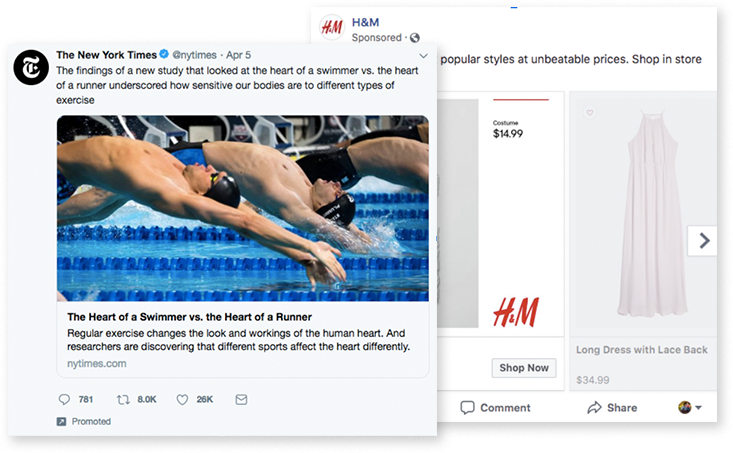This screenshot has height=453, width=733.
Task: Favorite the dress with heart icon
Action: click(x=590, y=112)
